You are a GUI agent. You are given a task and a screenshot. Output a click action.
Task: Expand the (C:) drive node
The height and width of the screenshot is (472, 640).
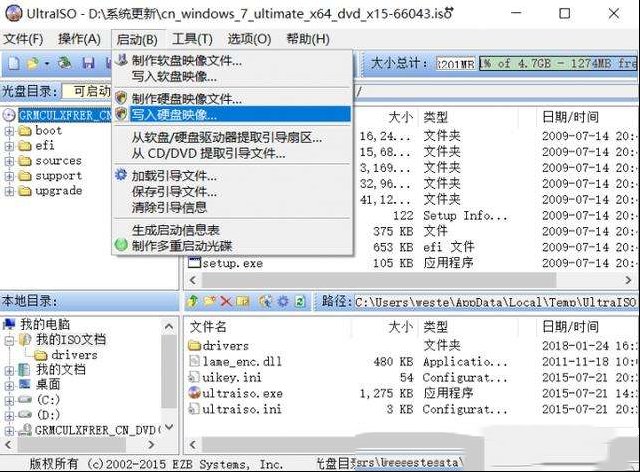(x=9, y=401)
